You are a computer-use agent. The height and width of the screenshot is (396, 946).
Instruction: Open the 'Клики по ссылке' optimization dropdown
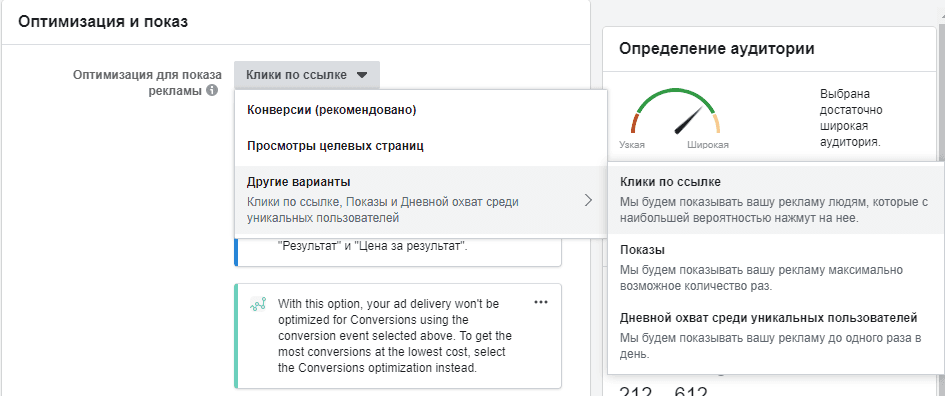(x=306, y=75)
